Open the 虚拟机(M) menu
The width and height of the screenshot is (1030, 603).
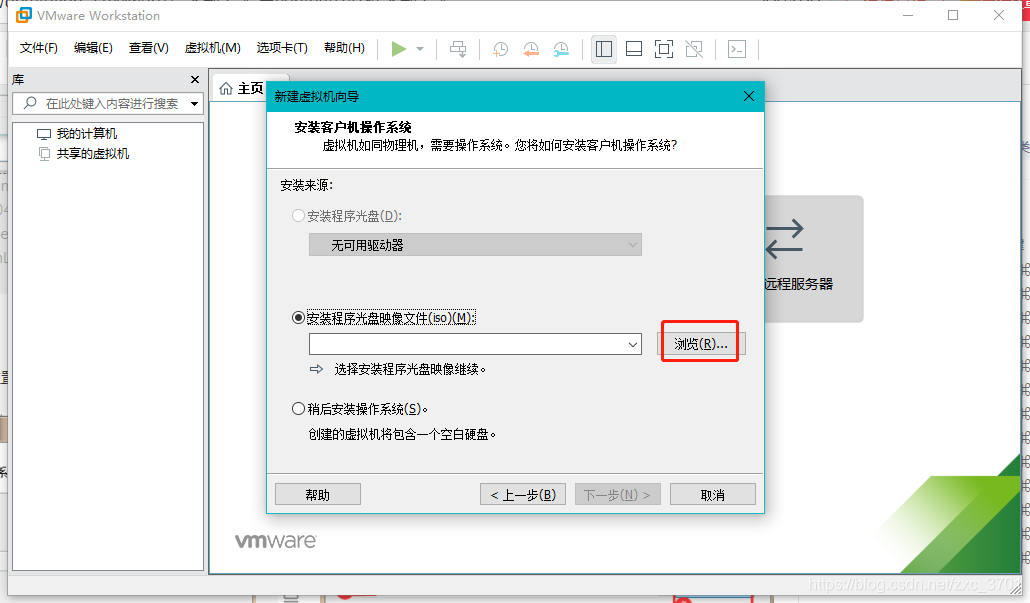coord(213,47)
